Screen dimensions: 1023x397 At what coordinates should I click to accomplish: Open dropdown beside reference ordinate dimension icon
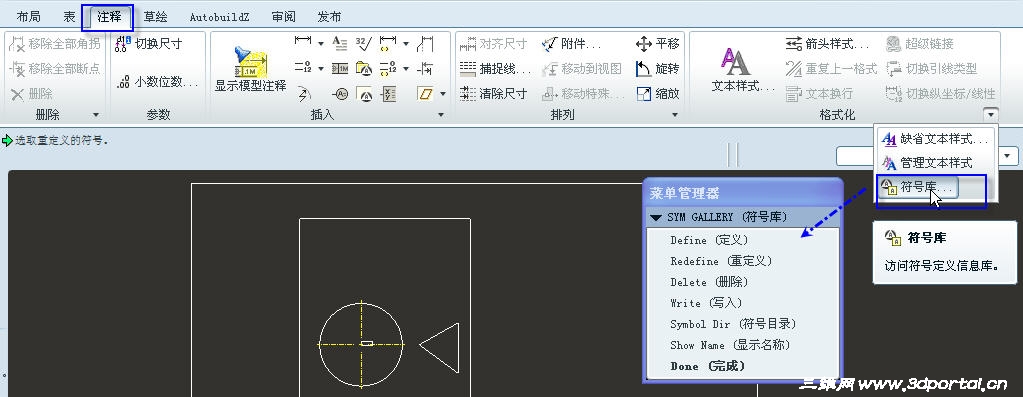click(406, 68)
